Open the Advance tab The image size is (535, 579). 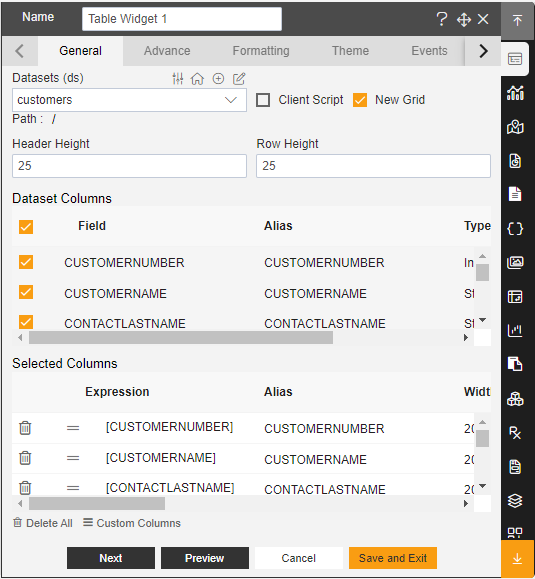167,51
